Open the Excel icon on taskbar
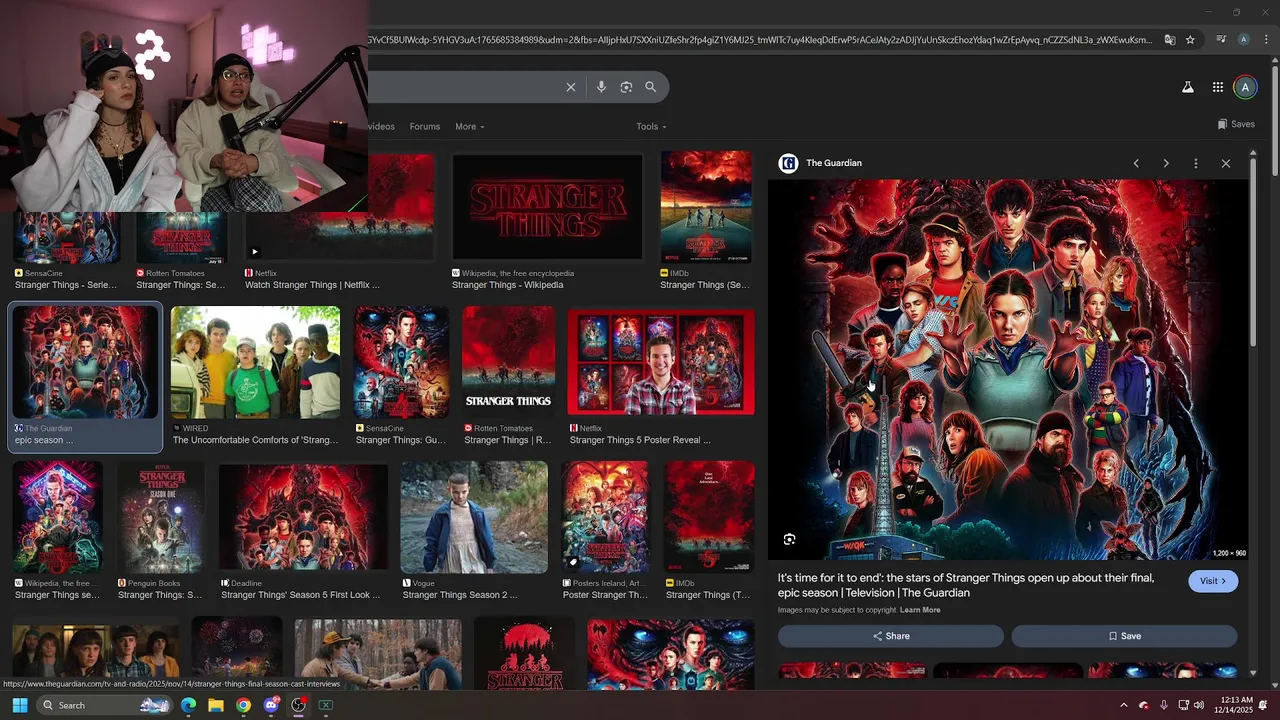Viewport: 1280px width, 720px height. [325, 705]
